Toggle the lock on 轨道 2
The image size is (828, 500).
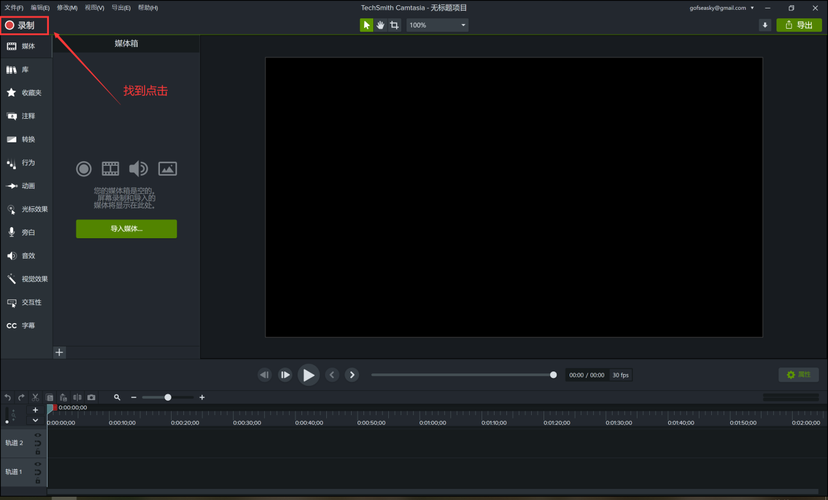point(37,452)
